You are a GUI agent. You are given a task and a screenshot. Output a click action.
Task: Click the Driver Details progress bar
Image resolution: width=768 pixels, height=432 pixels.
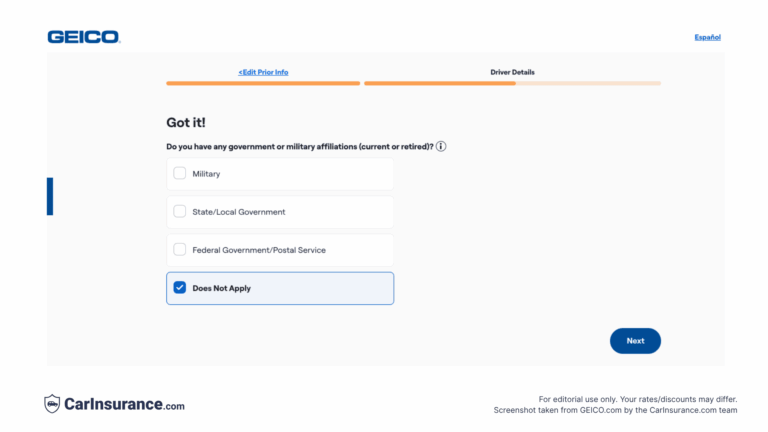click(512, 83)
